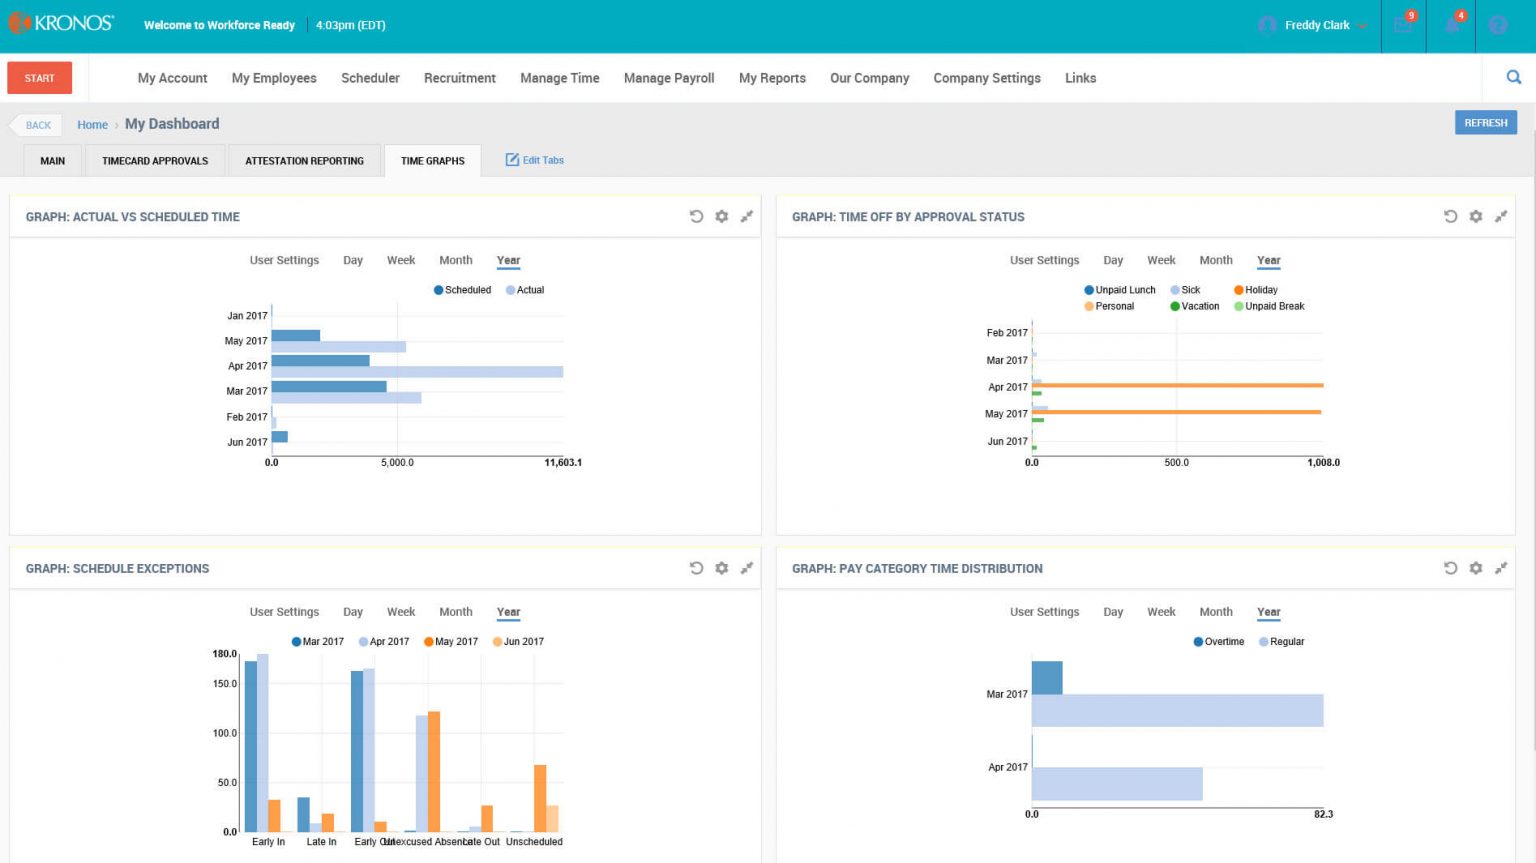
Task: Switch to the Timecard Approvals tab
Action: click(x=154, y=160)
